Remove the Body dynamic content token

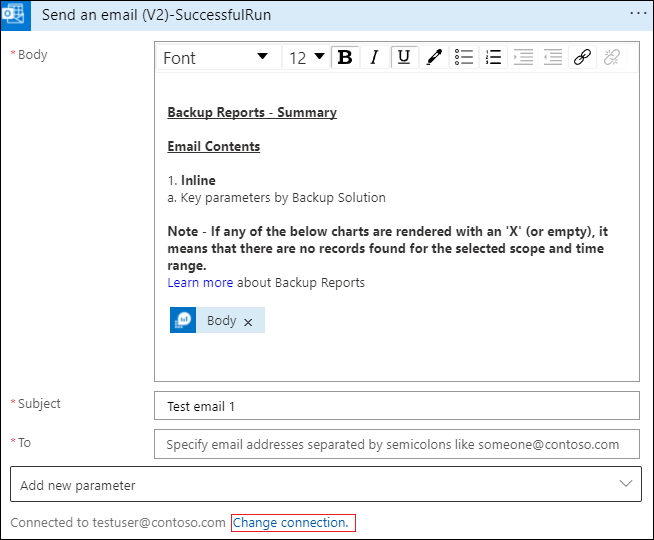(248, 322)
